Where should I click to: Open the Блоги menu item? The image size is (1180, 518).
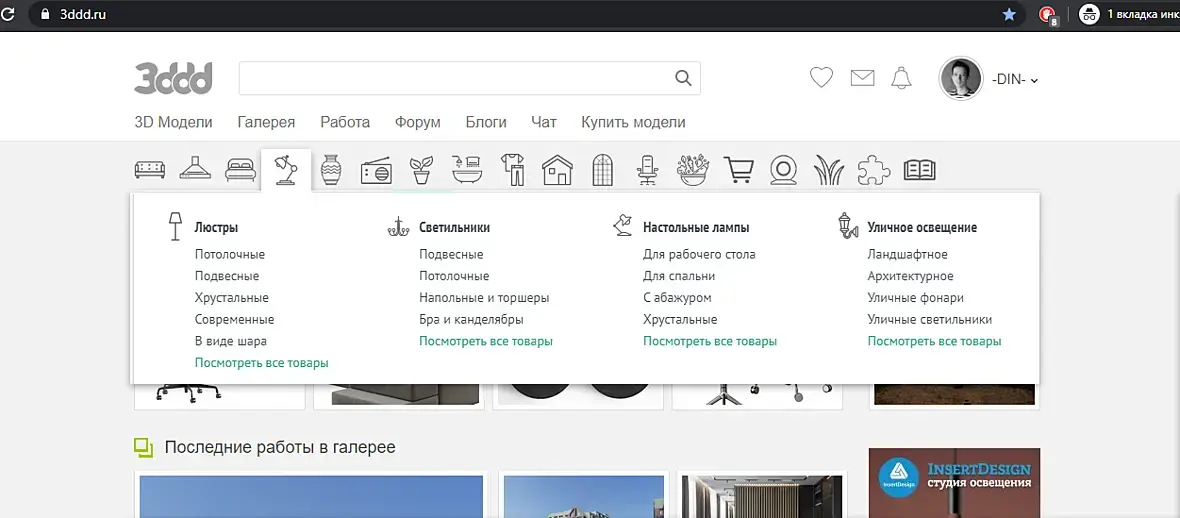(x=486, y=122)
